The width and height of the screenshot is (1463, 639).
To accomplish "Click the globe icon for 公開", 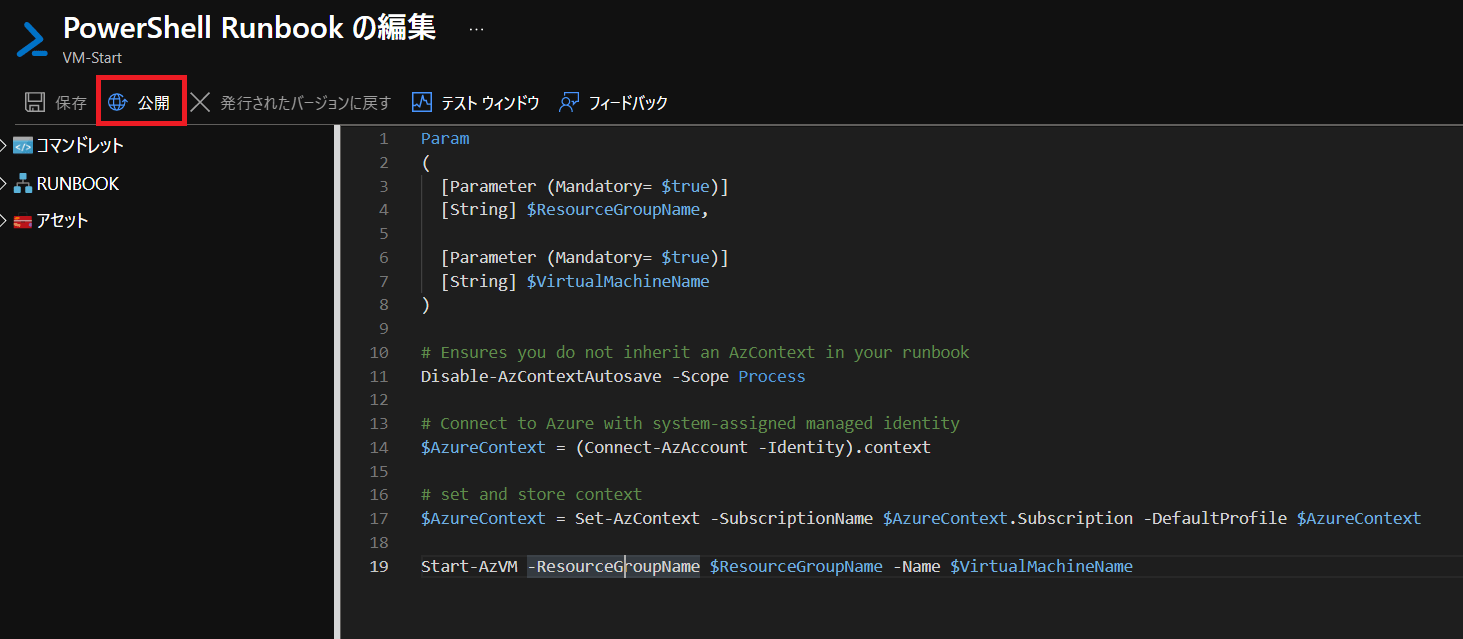I will coord(118,102).
